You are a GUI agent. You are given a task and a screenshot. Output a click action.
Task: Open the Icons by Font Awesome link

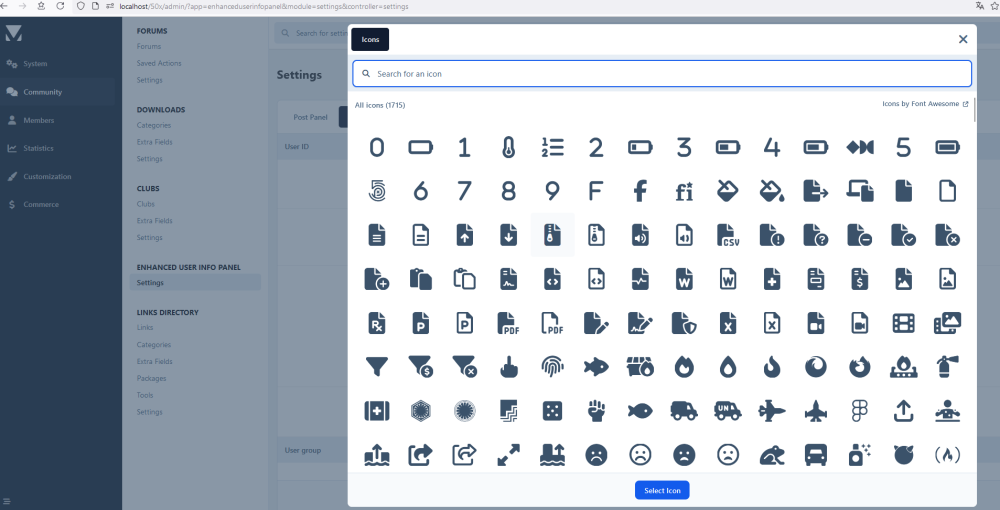(x=925, y=104)
